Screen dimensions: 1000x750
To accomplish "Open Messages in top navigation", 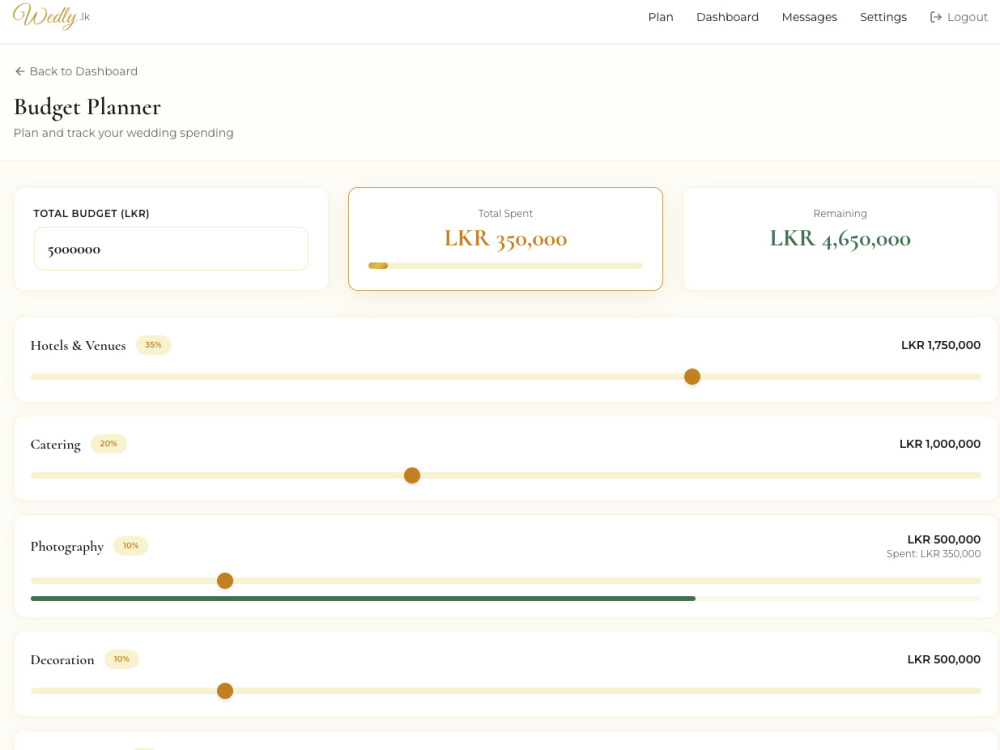I will [809, 17].
